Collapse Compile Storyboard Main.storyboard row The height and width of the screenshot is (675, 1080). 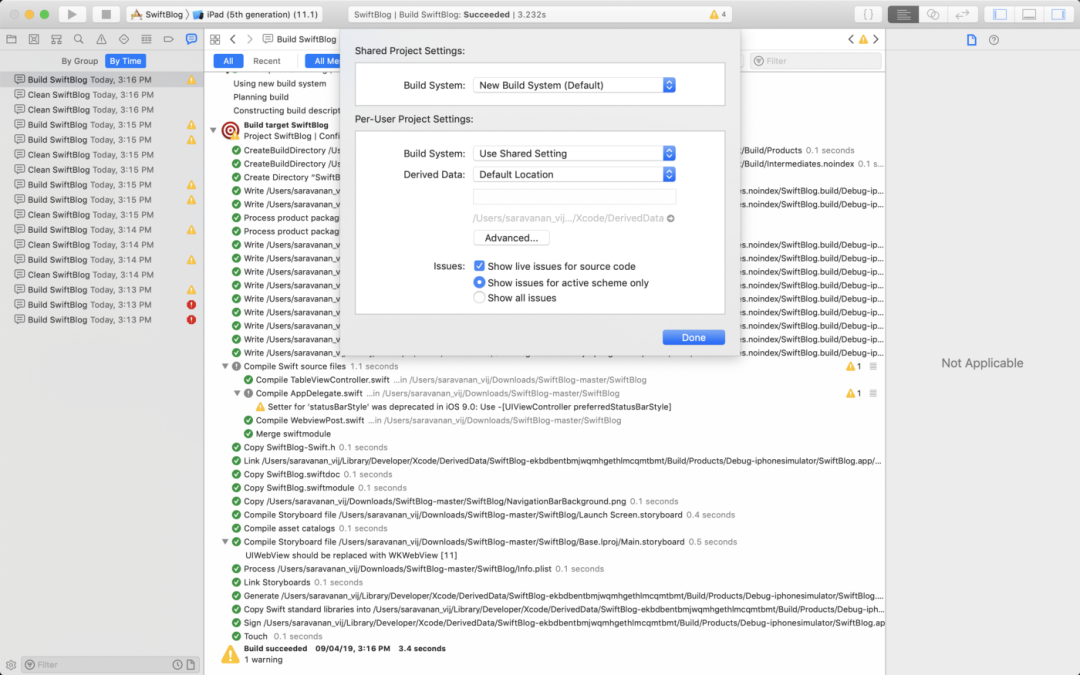(x=225, y=542)
